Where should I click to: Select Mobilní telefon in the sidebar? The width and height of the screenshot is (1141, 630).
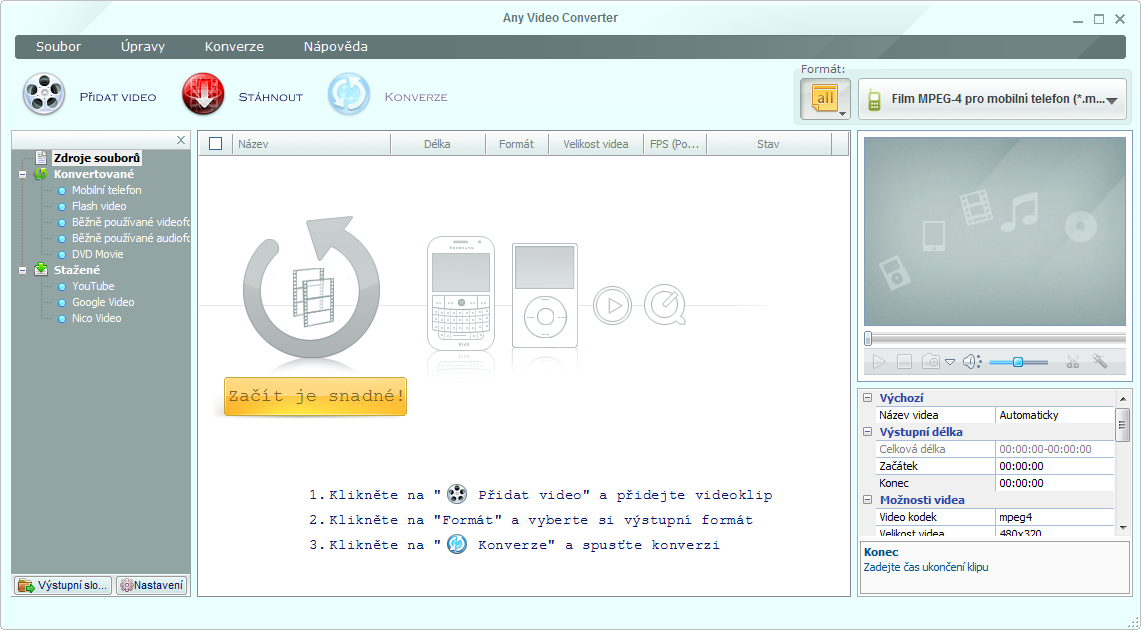tap(106, 190)
